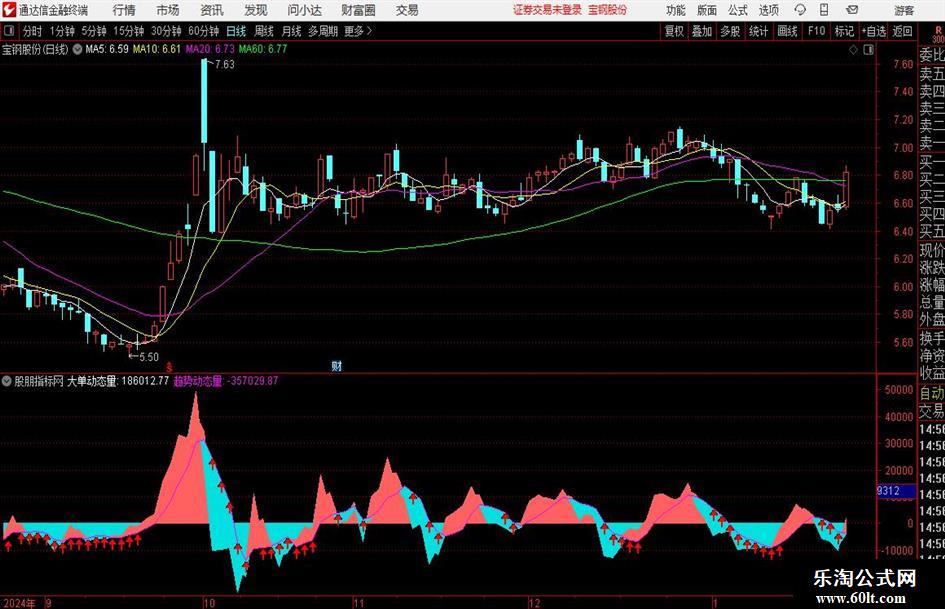The width and height of the screenshot is (945, 609).
Task: Open the 选项 menu
Action: (x=769, y=10)
